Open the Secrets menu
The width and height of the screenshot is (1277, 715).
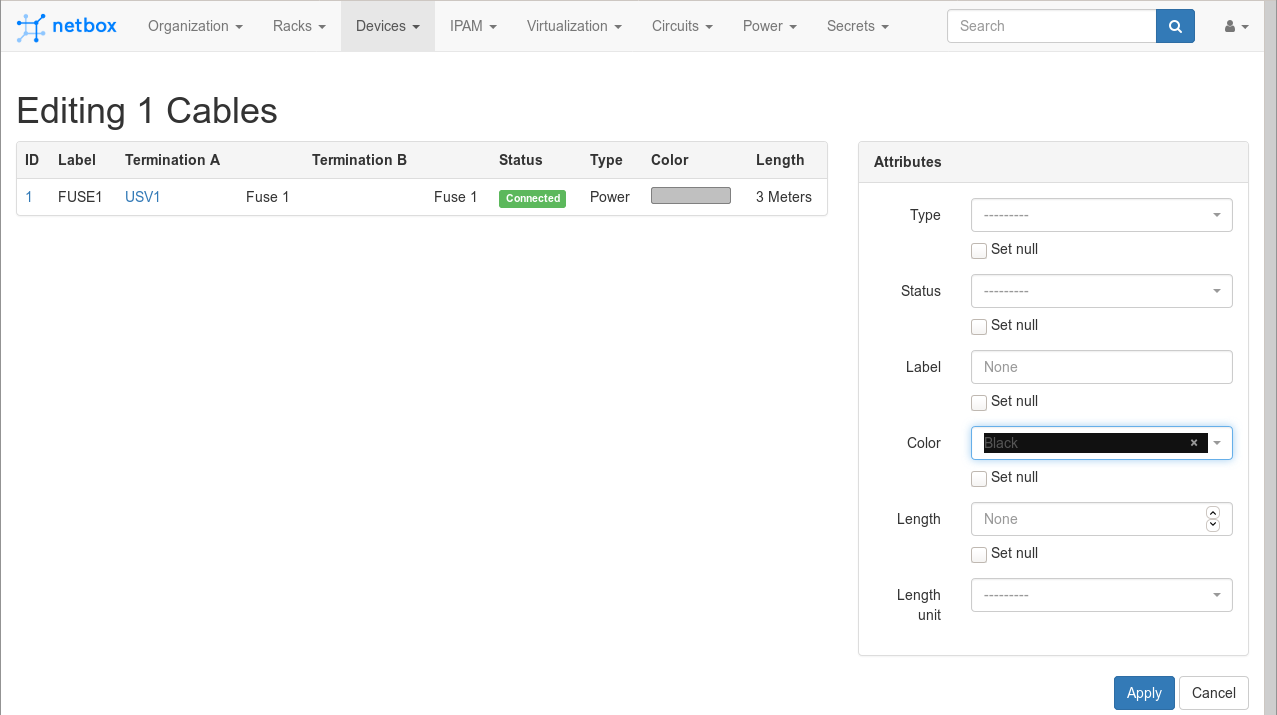pos(857,26)
